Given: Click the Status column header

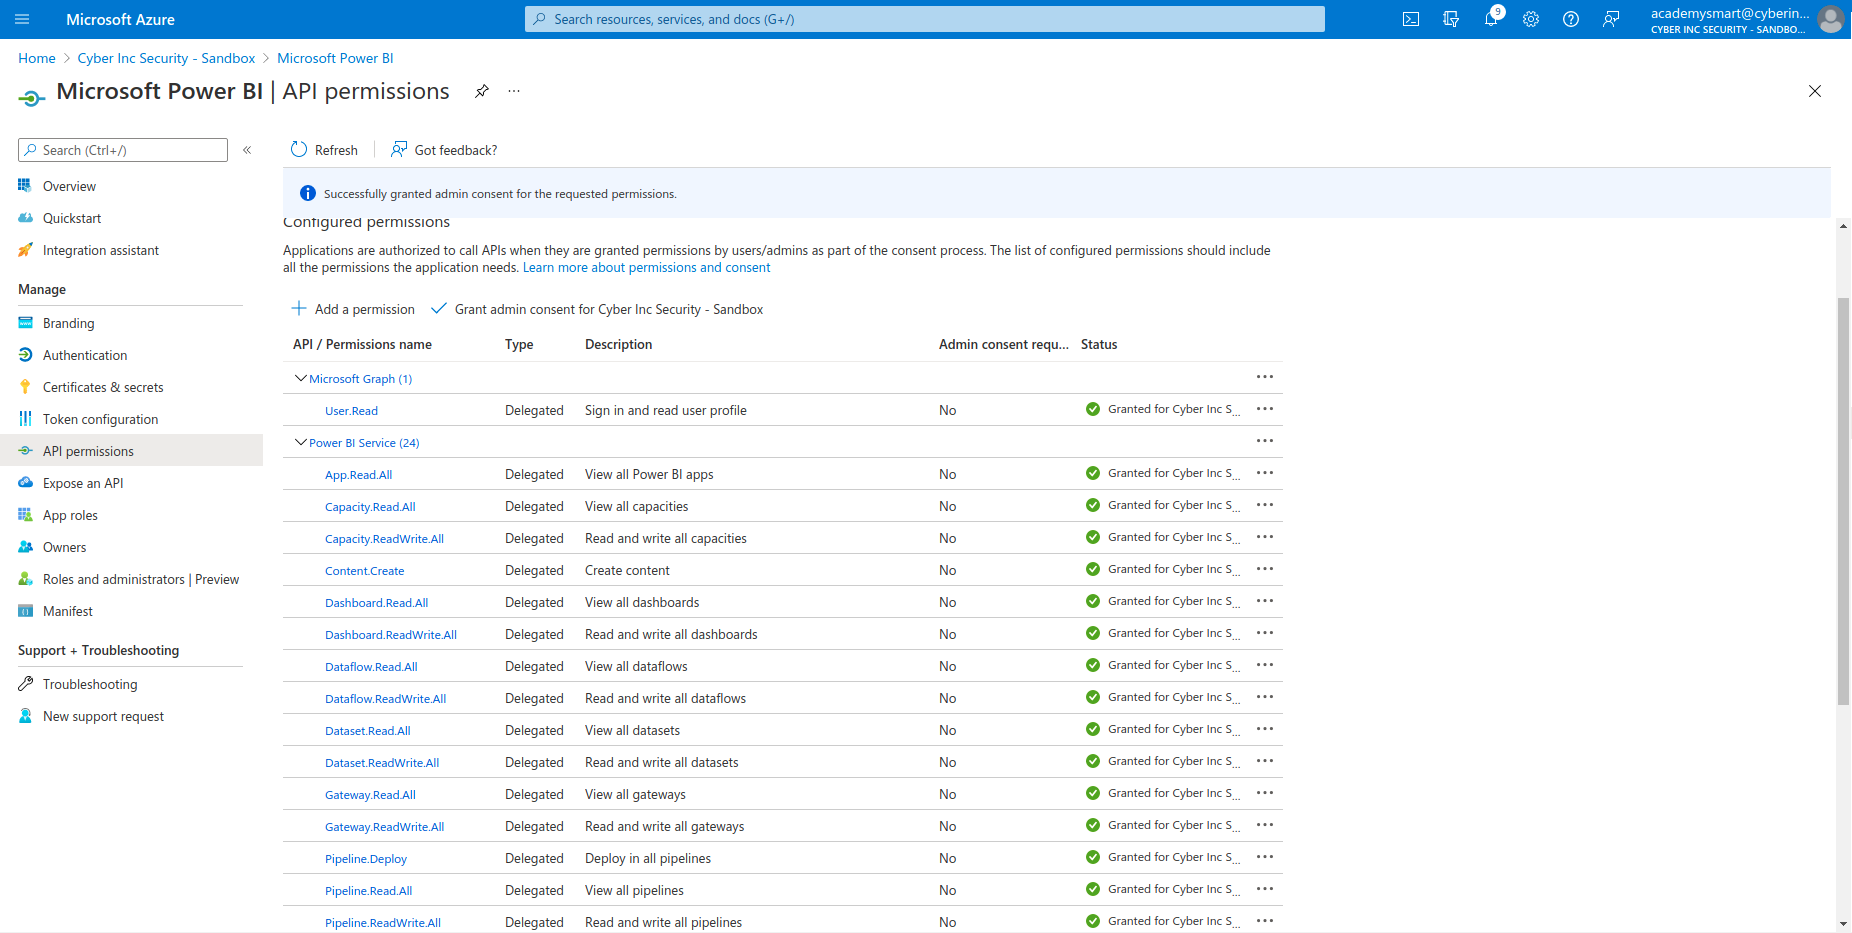Looking at the screenshot, I should pyautogui.click(x=1099, y=344).
